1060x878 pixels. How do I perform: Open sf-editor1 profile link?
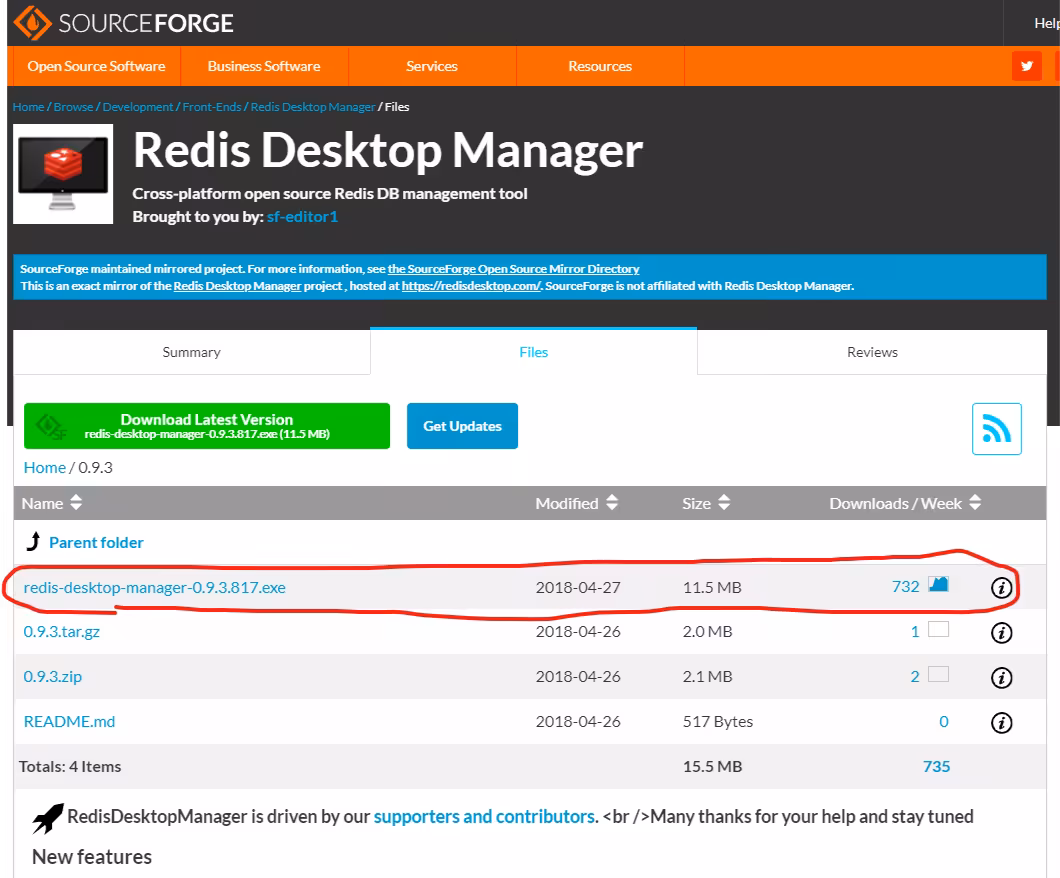[302, 217]
